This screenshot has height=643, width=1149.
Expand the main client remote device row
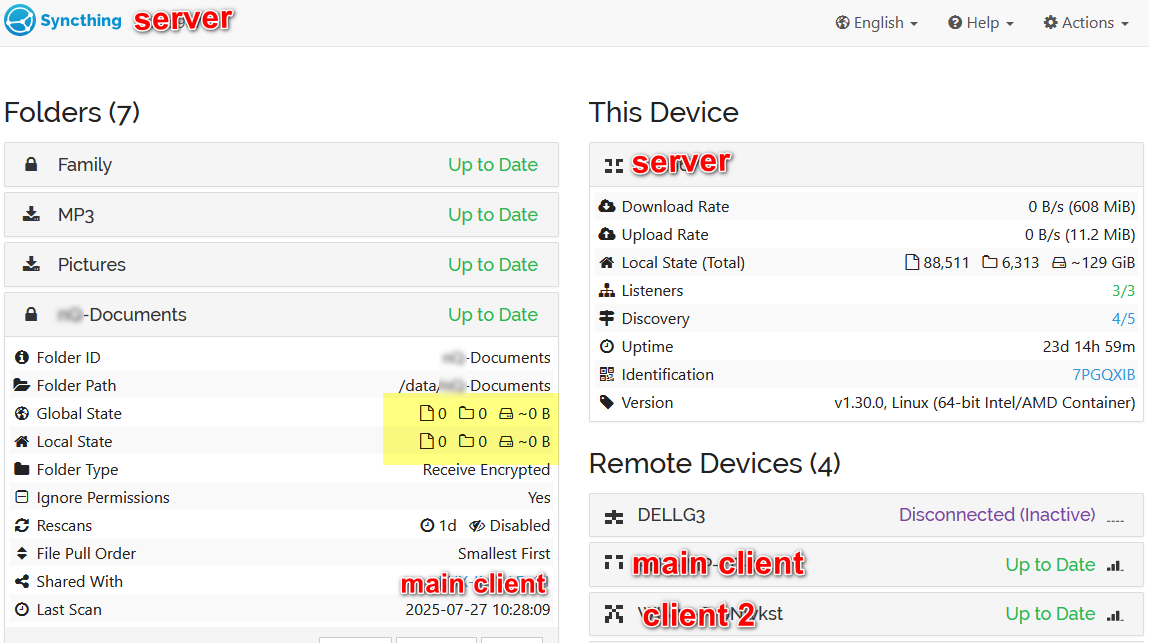pos(866,565)
